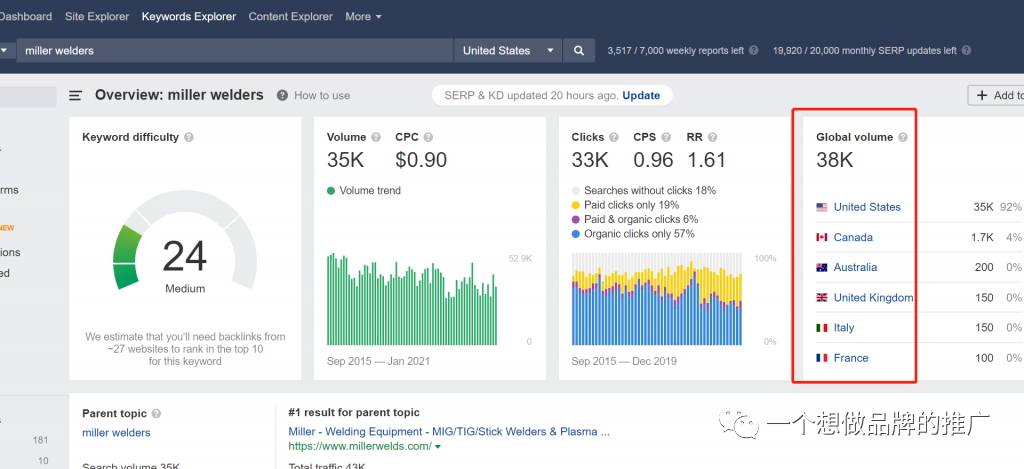Click help icon next to CPC
The image size is (1024, 469).
pos(429,137)
